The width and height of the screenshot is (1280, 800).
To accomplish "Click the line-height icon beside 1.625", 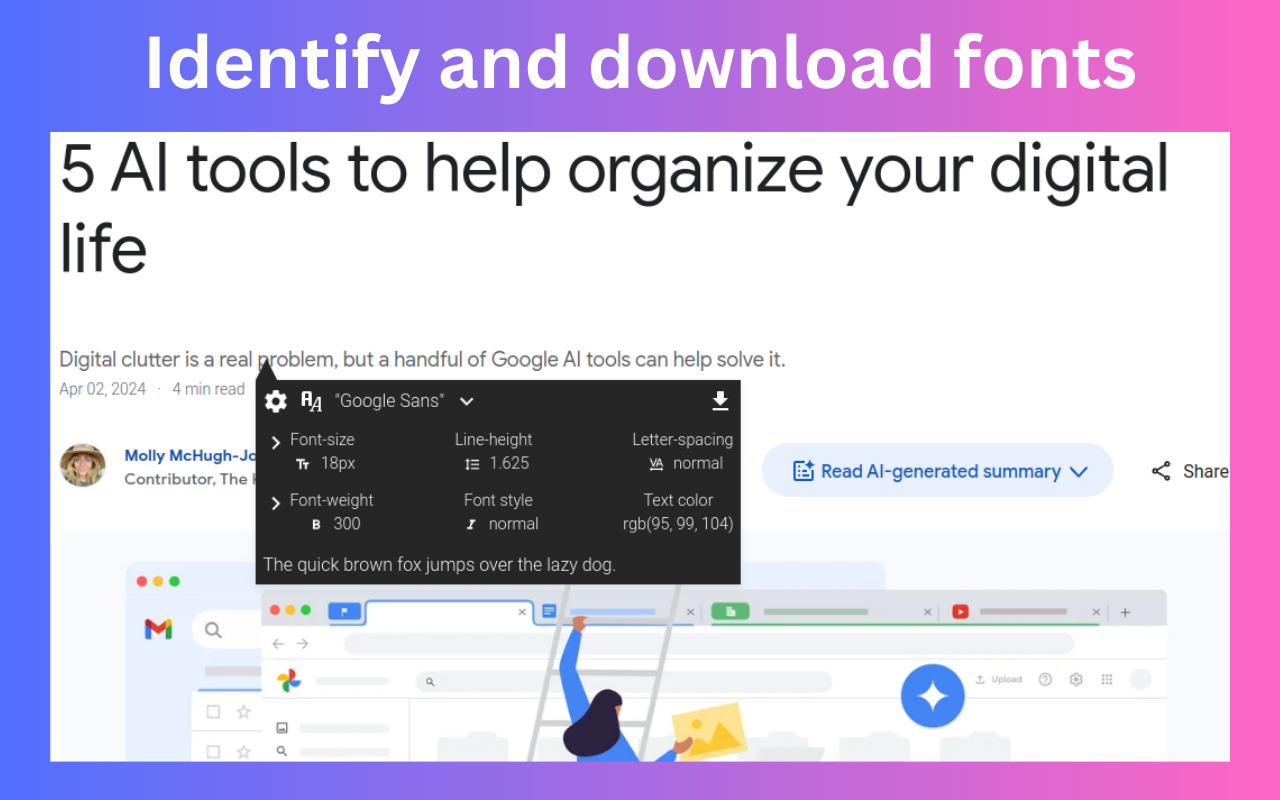I will point(471,463).
